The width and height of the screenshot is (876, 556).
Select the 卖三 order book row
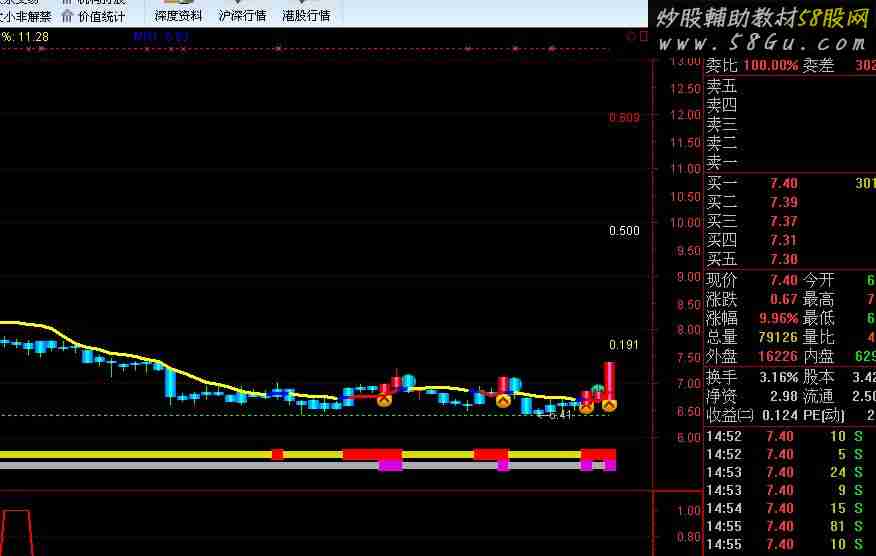(x=789, y=124)
